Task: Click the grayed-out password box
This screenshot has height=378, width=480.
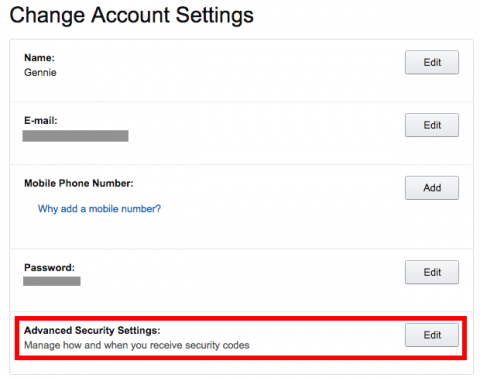Action: (x=52, y=281)
